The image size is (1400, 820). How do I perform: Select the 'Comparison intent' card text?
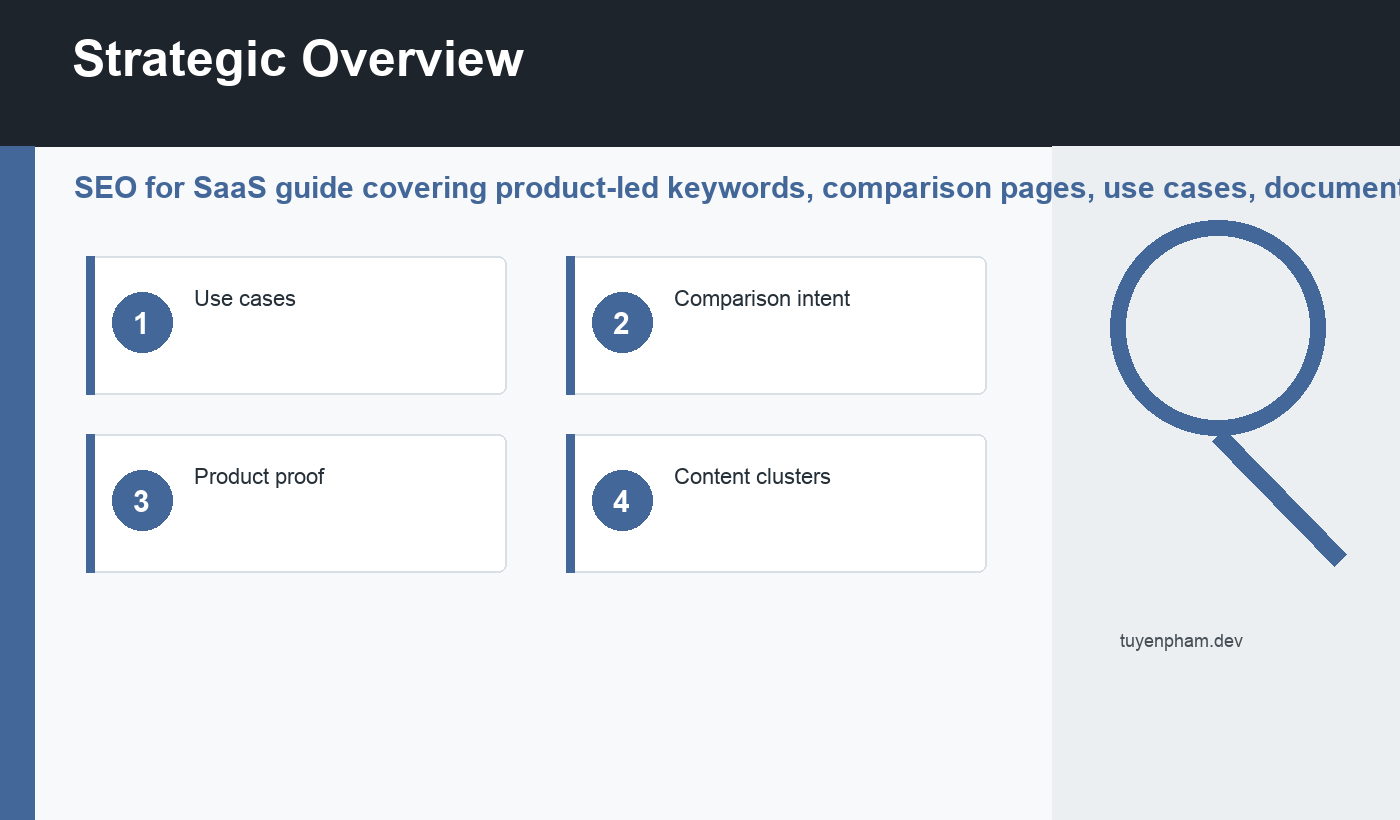pyautogui.click(x=762, y=298)
